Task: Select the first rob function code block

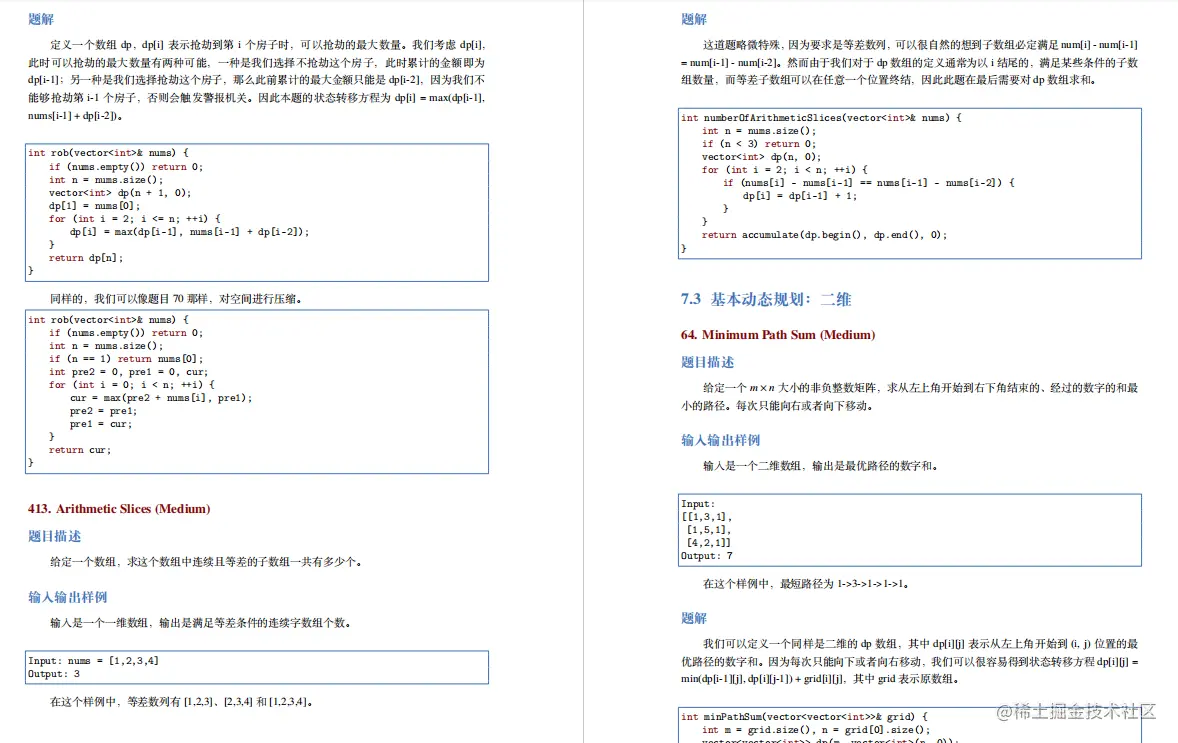Action: point(256,211)
